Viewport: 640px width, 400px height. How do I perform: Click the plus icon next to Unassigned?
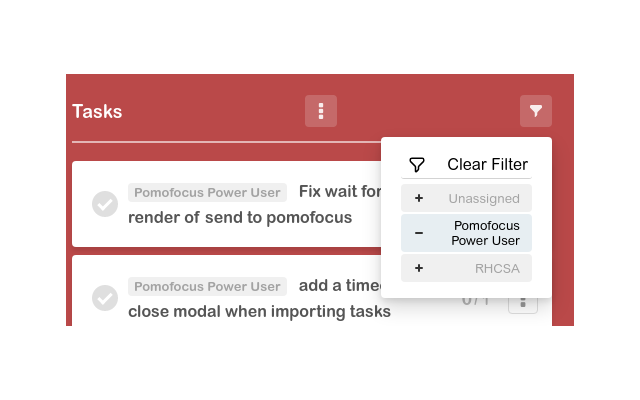click(x=419, y=198)
